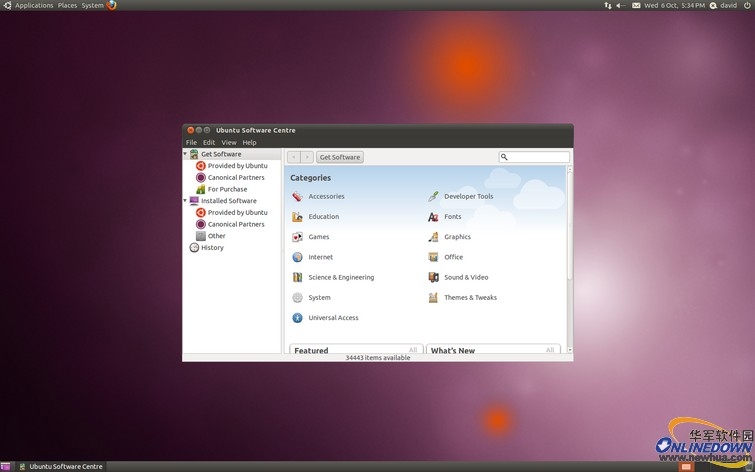Click the Science & Engineering label
Viewport: 755px width, 472px height.
click(x=341, y=277)
